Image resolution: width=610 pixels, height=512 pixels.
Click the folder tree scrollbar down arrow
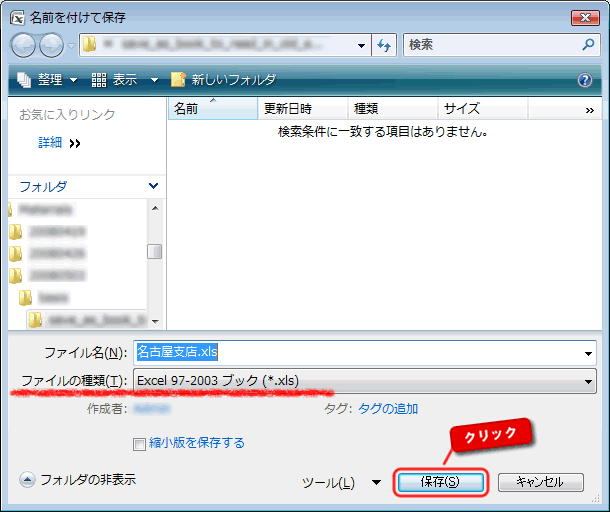(155, 321)
